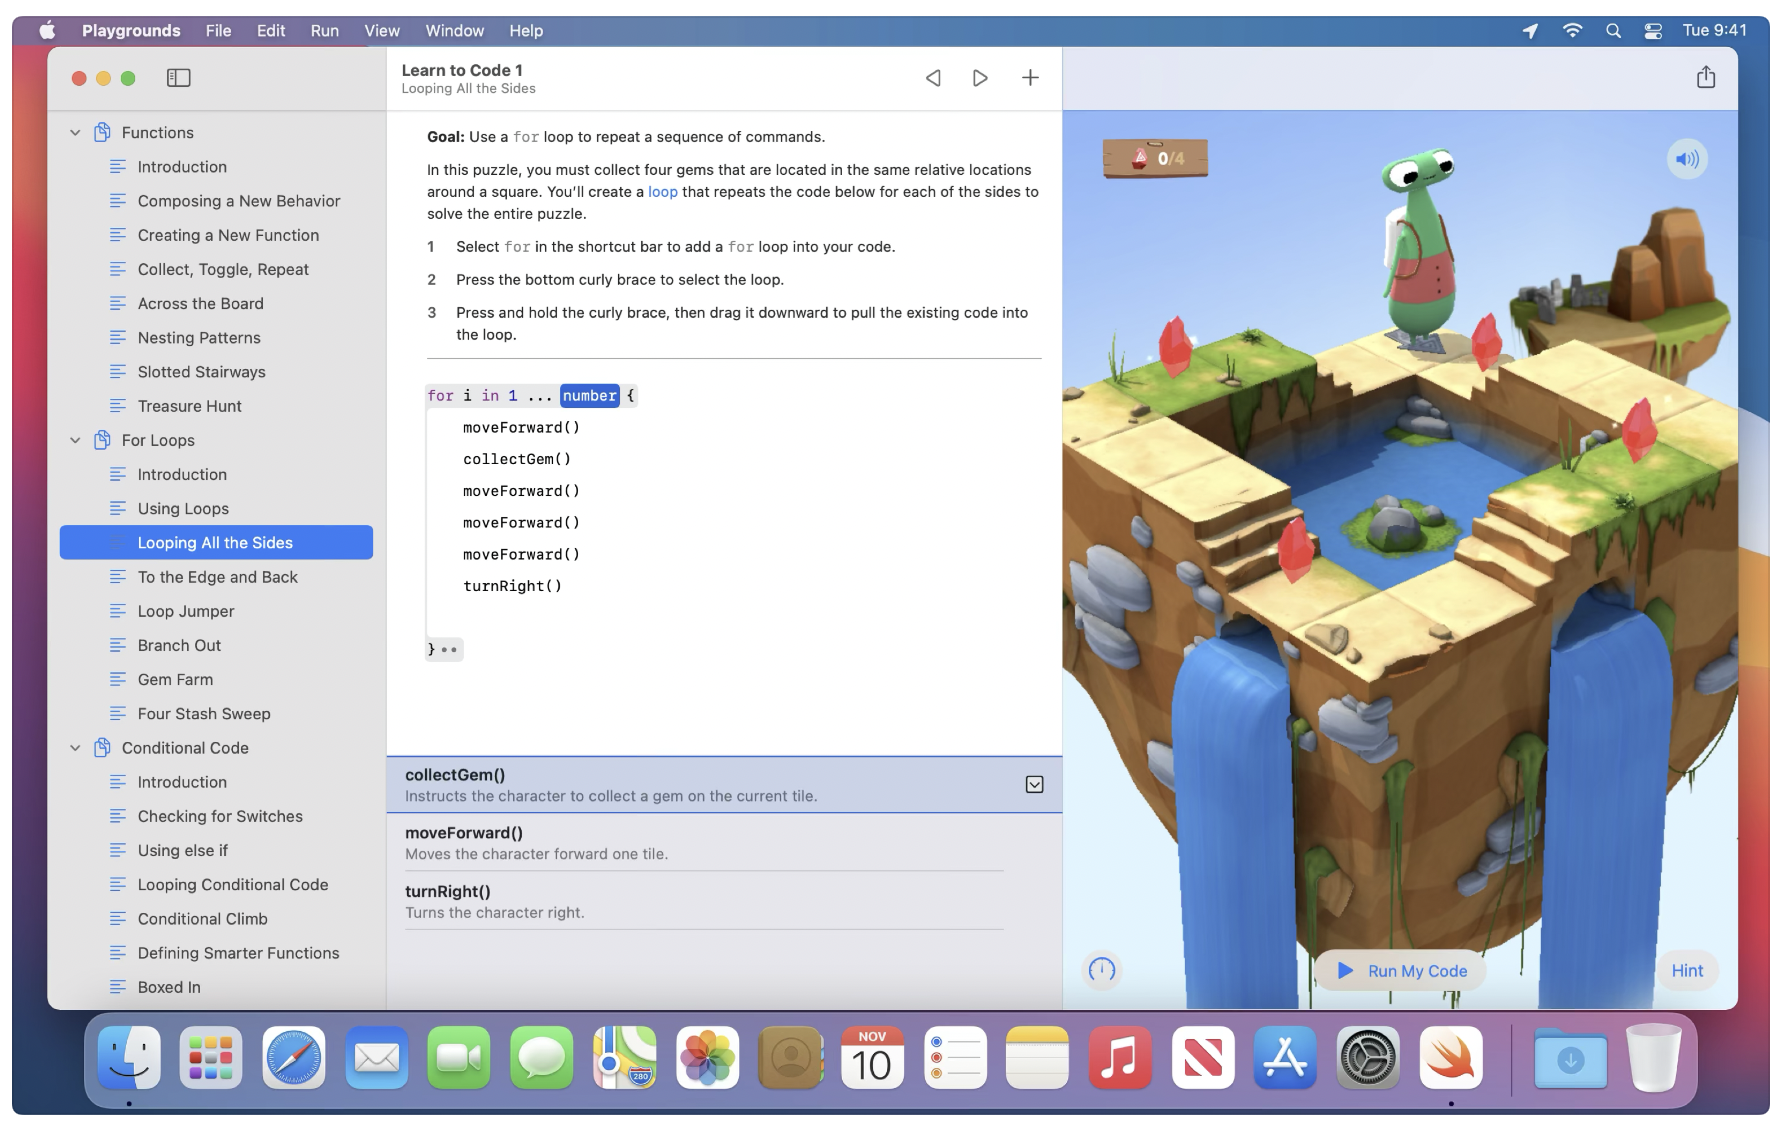Collapse the For Loops chapter

pos(75,441)
